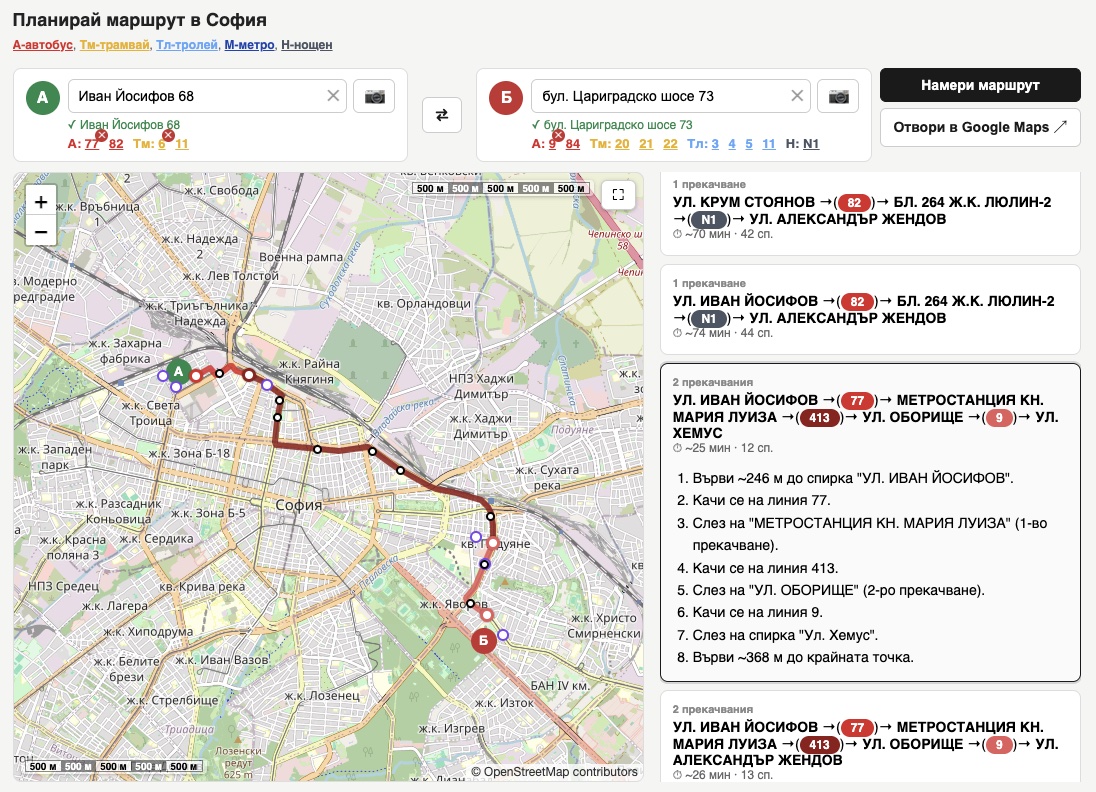Click N1 badge in first route card
Screen dimensions: 1096x792
tap(709, 220)
